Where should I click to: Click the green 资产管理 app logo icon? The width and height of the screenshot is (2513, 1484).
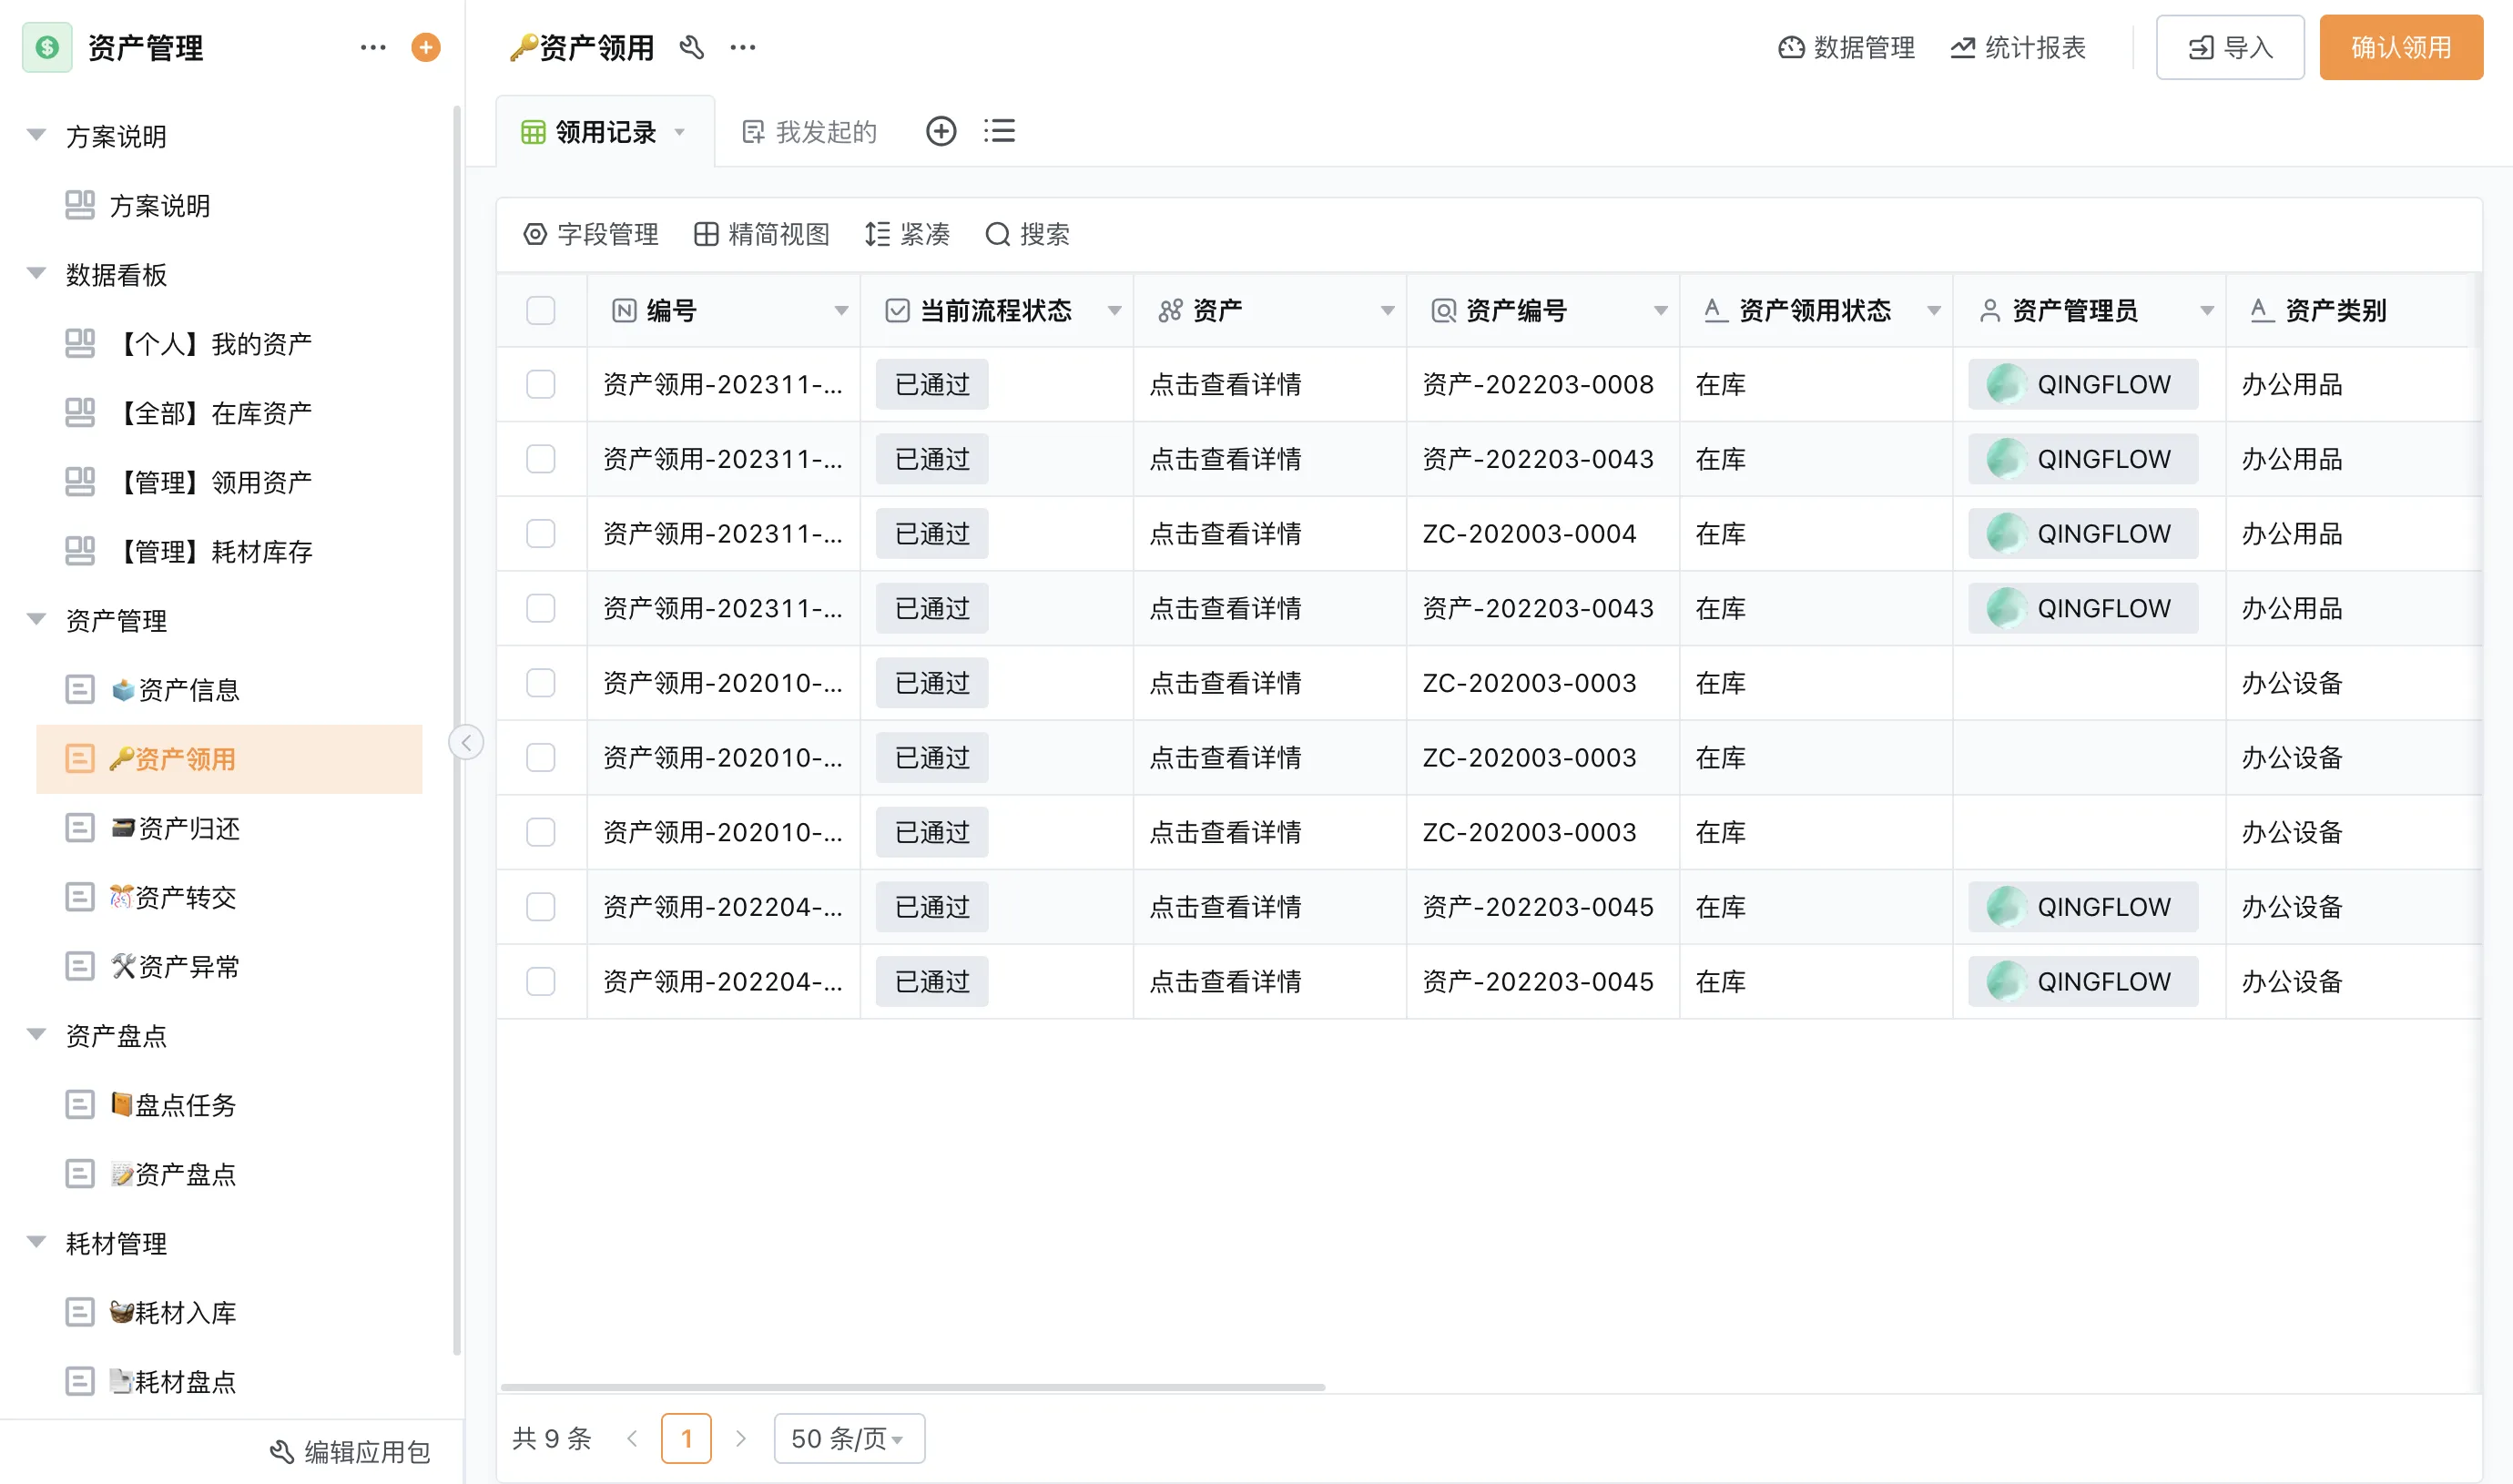(47, 47)
